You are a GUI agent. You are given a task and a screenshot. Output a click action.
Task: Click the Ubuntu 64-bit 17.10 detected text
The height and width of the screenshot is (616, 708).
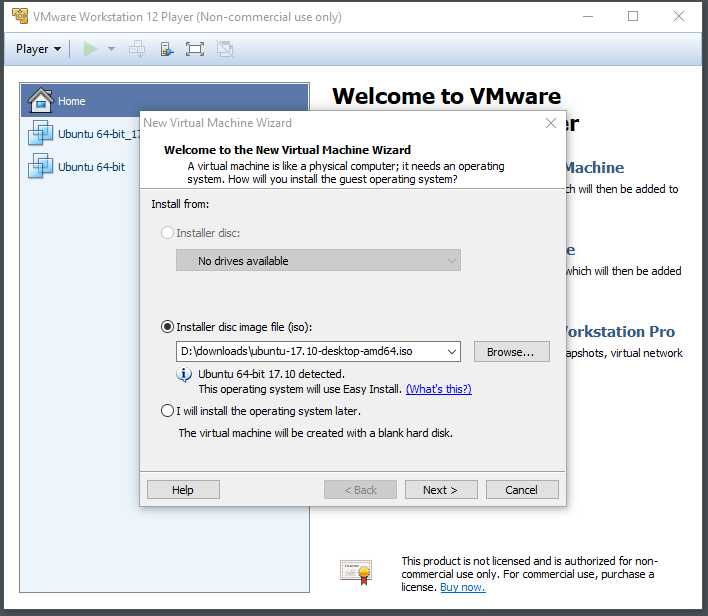[x=271, y=374]
